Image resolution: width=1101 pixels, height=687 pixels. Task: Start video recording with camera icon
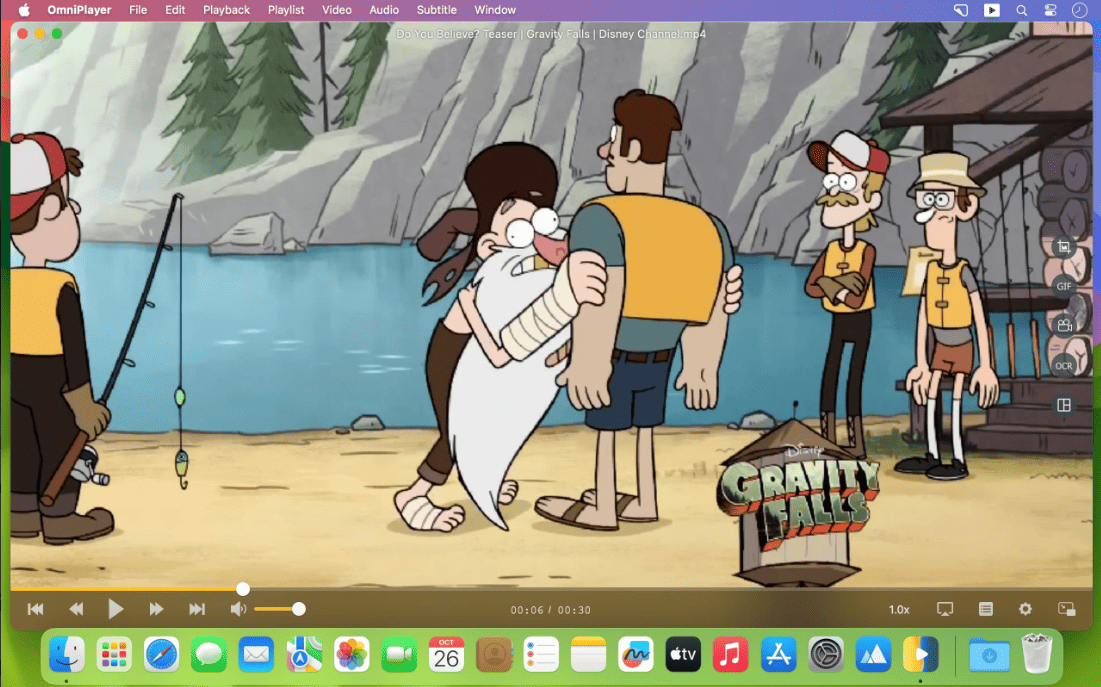[x=1064, y=325]
